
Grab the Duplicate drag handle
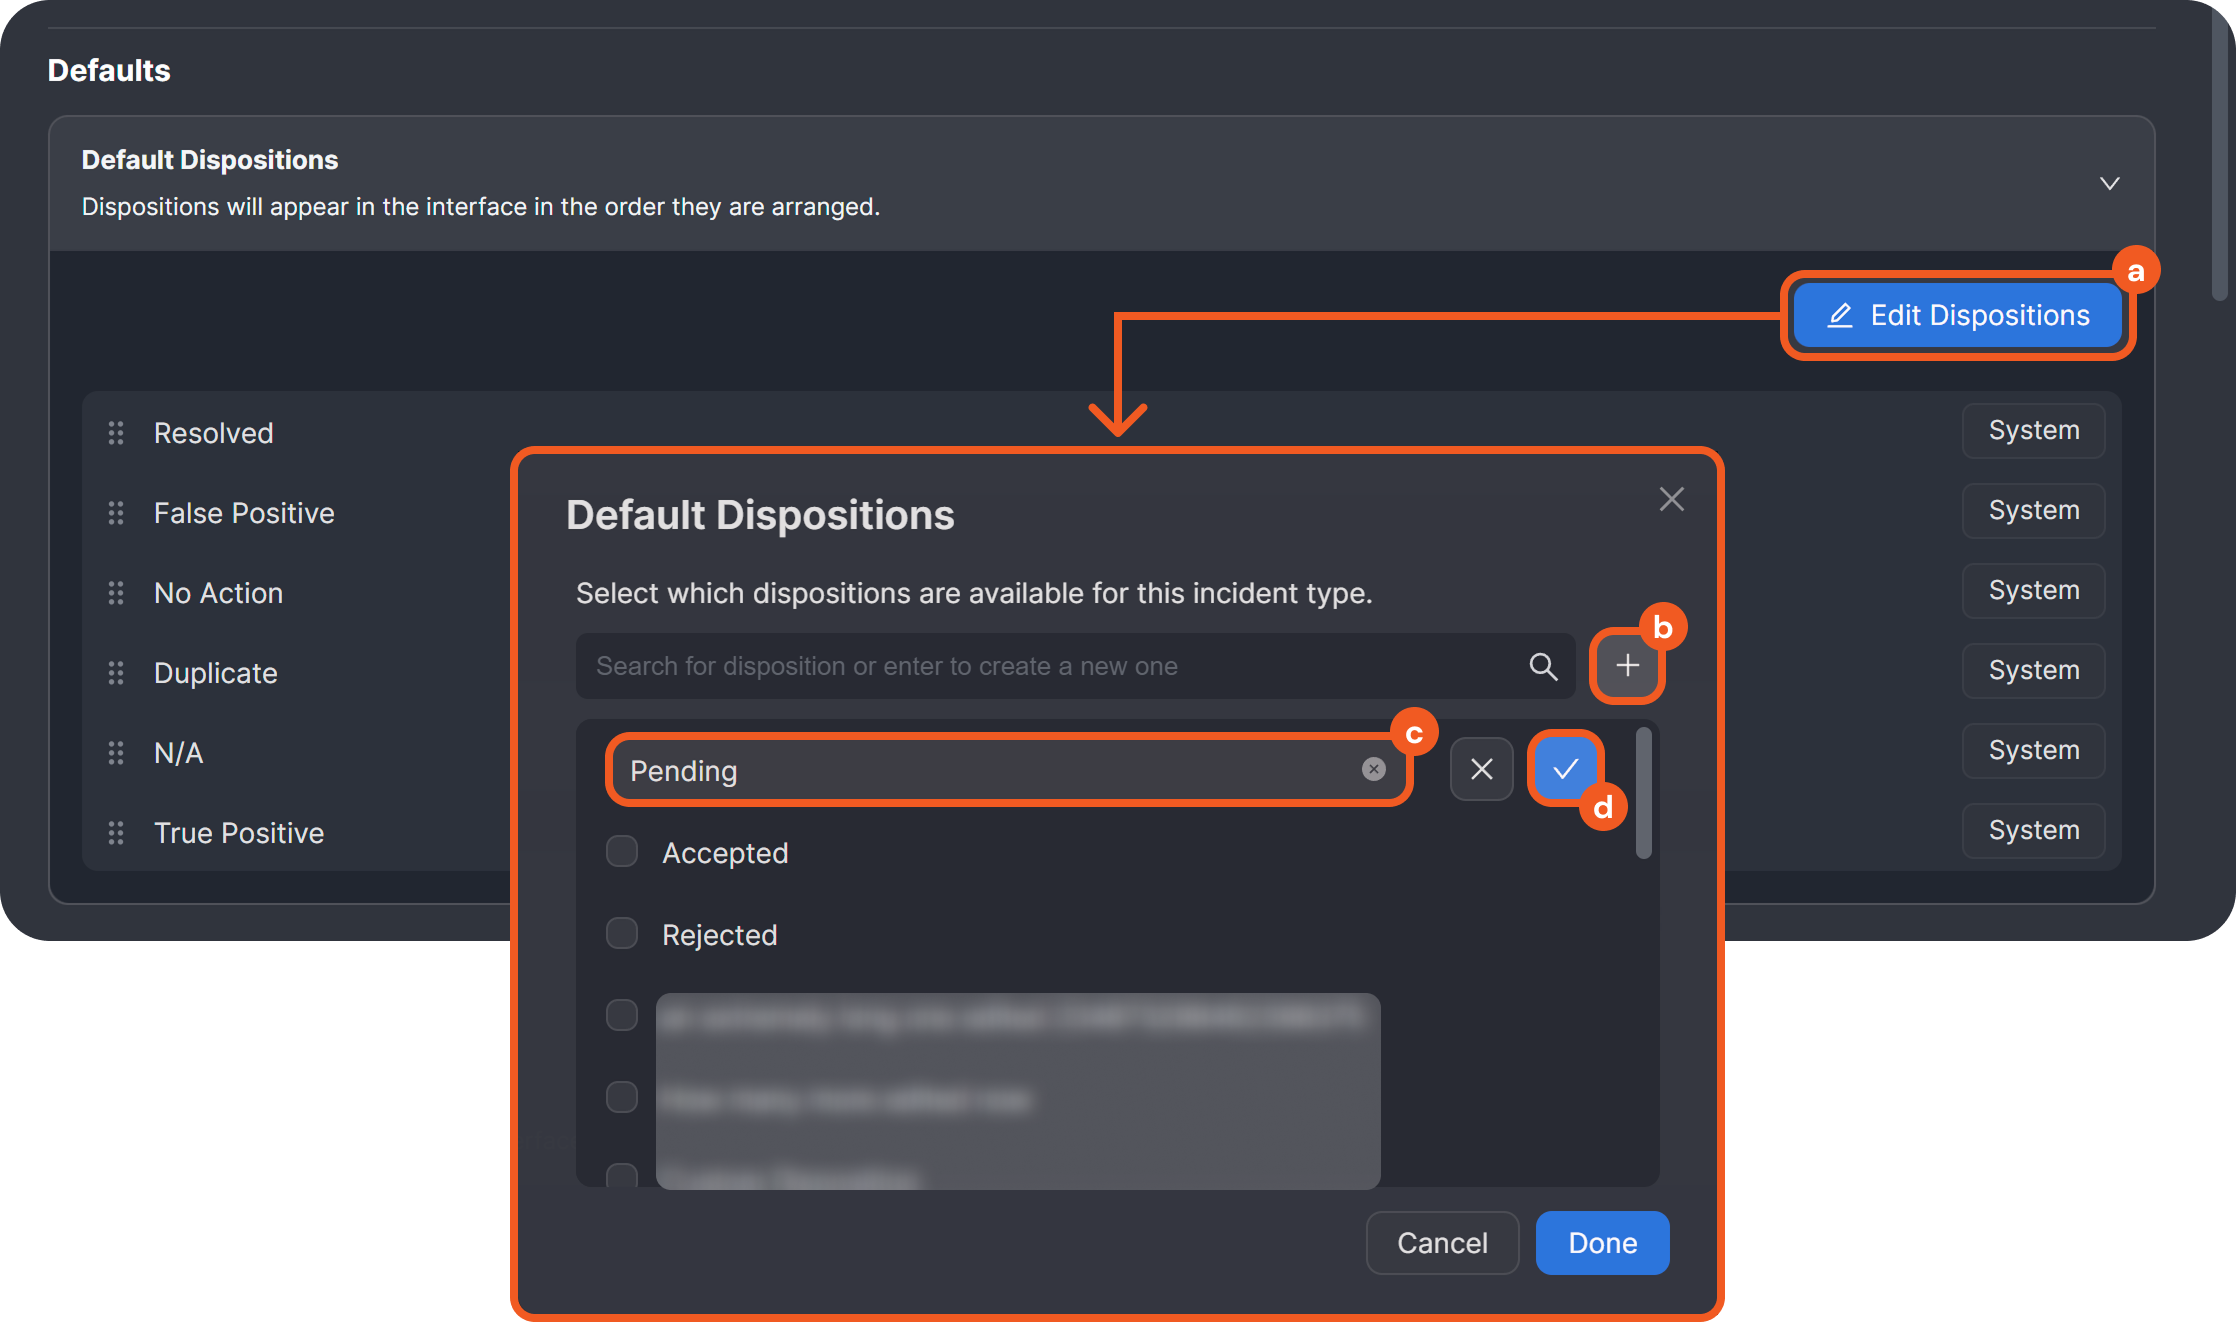tap(116, 673)
